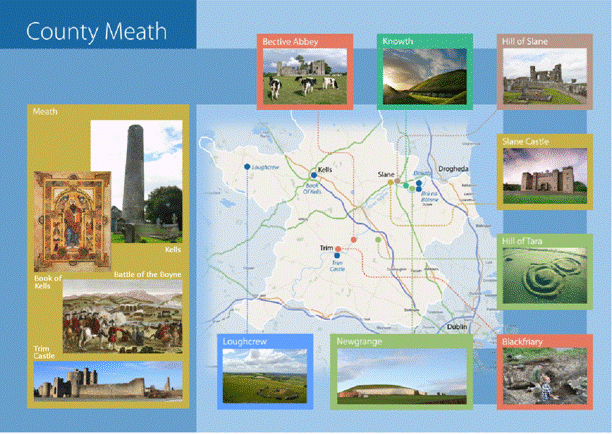
Task: Open the Knowth mound photo
Action: click(x=424, y=76)
